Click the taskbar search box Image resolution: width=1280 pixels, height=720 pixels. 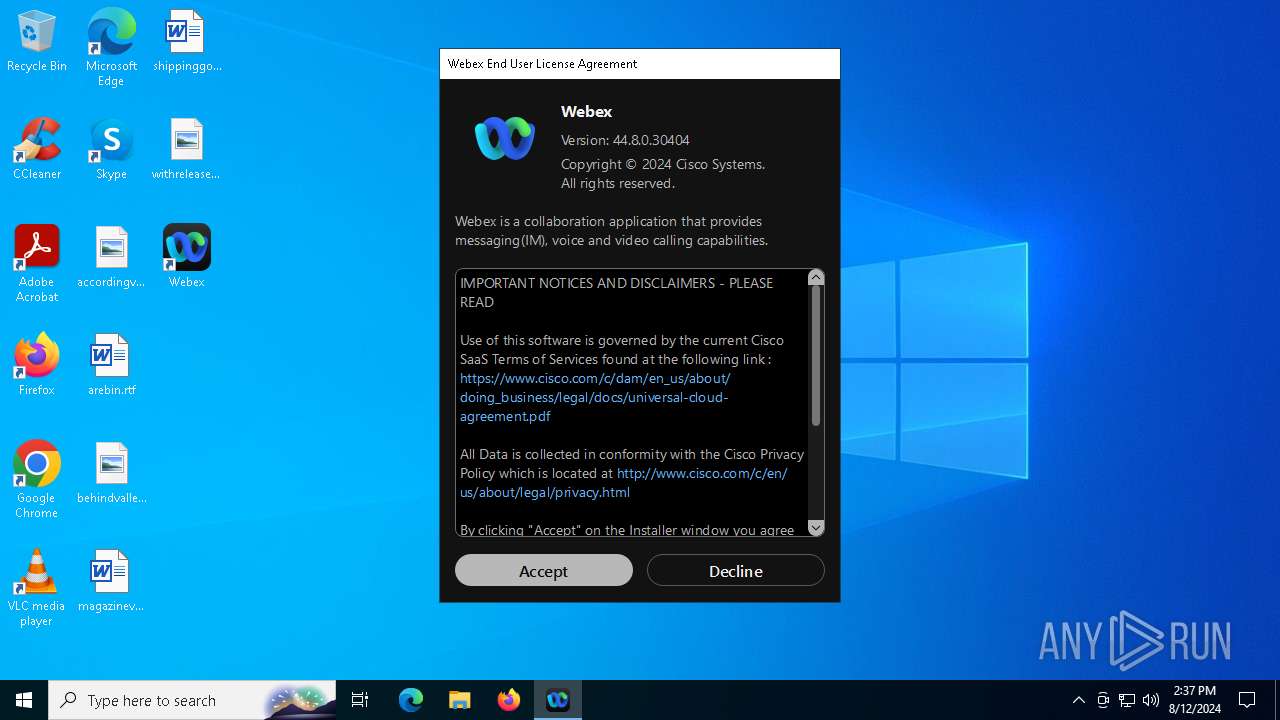pyautogui.click(x=192, y=700)
